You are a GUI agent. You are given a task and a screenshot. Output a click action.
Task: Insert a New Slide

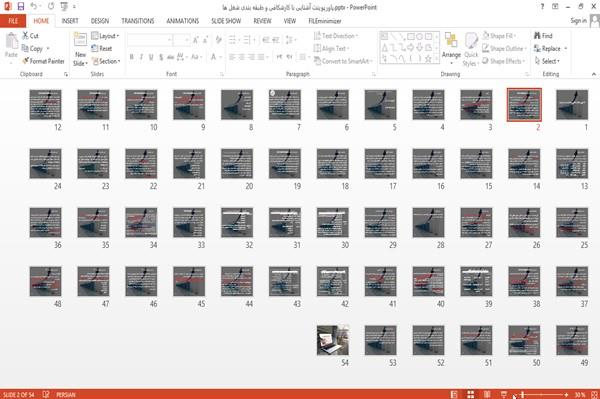pyautogui.click(x=80, y=50)
